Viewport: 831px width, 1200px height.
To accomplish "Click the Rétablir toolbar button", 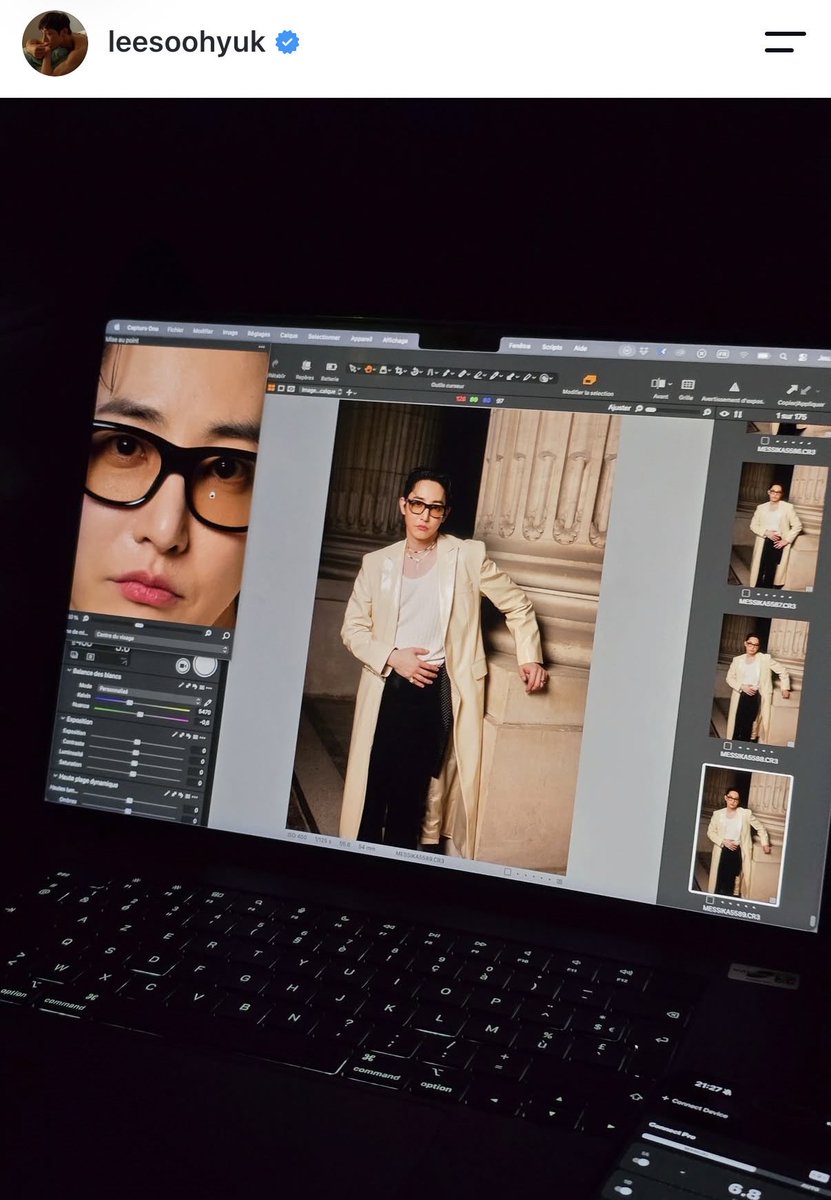I will click(277, 368).
